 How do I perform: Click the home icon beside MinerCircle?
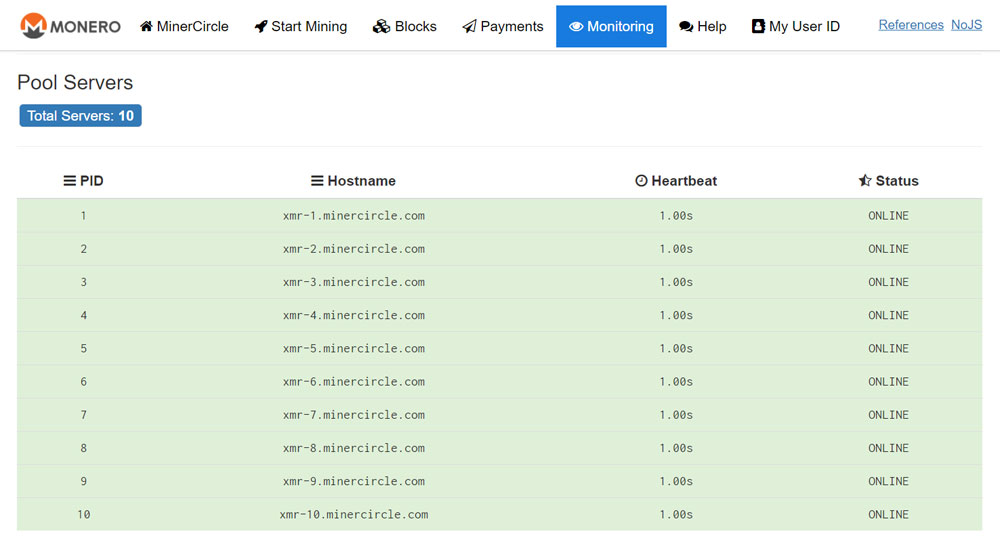click(146, 27)
